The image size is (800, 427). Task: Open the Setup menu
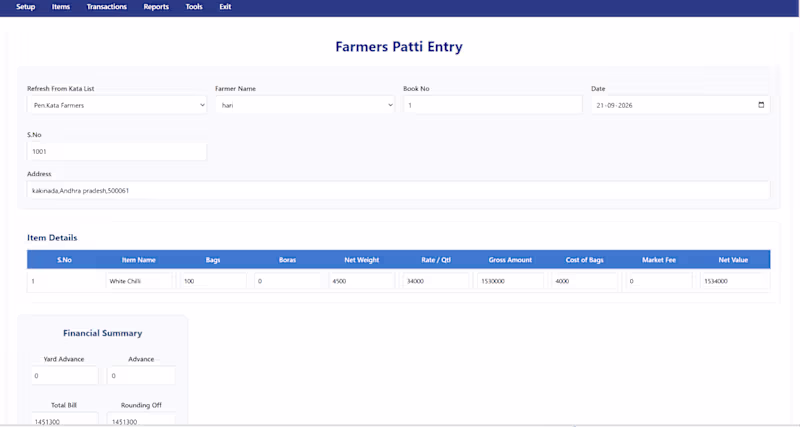(26, 7)
